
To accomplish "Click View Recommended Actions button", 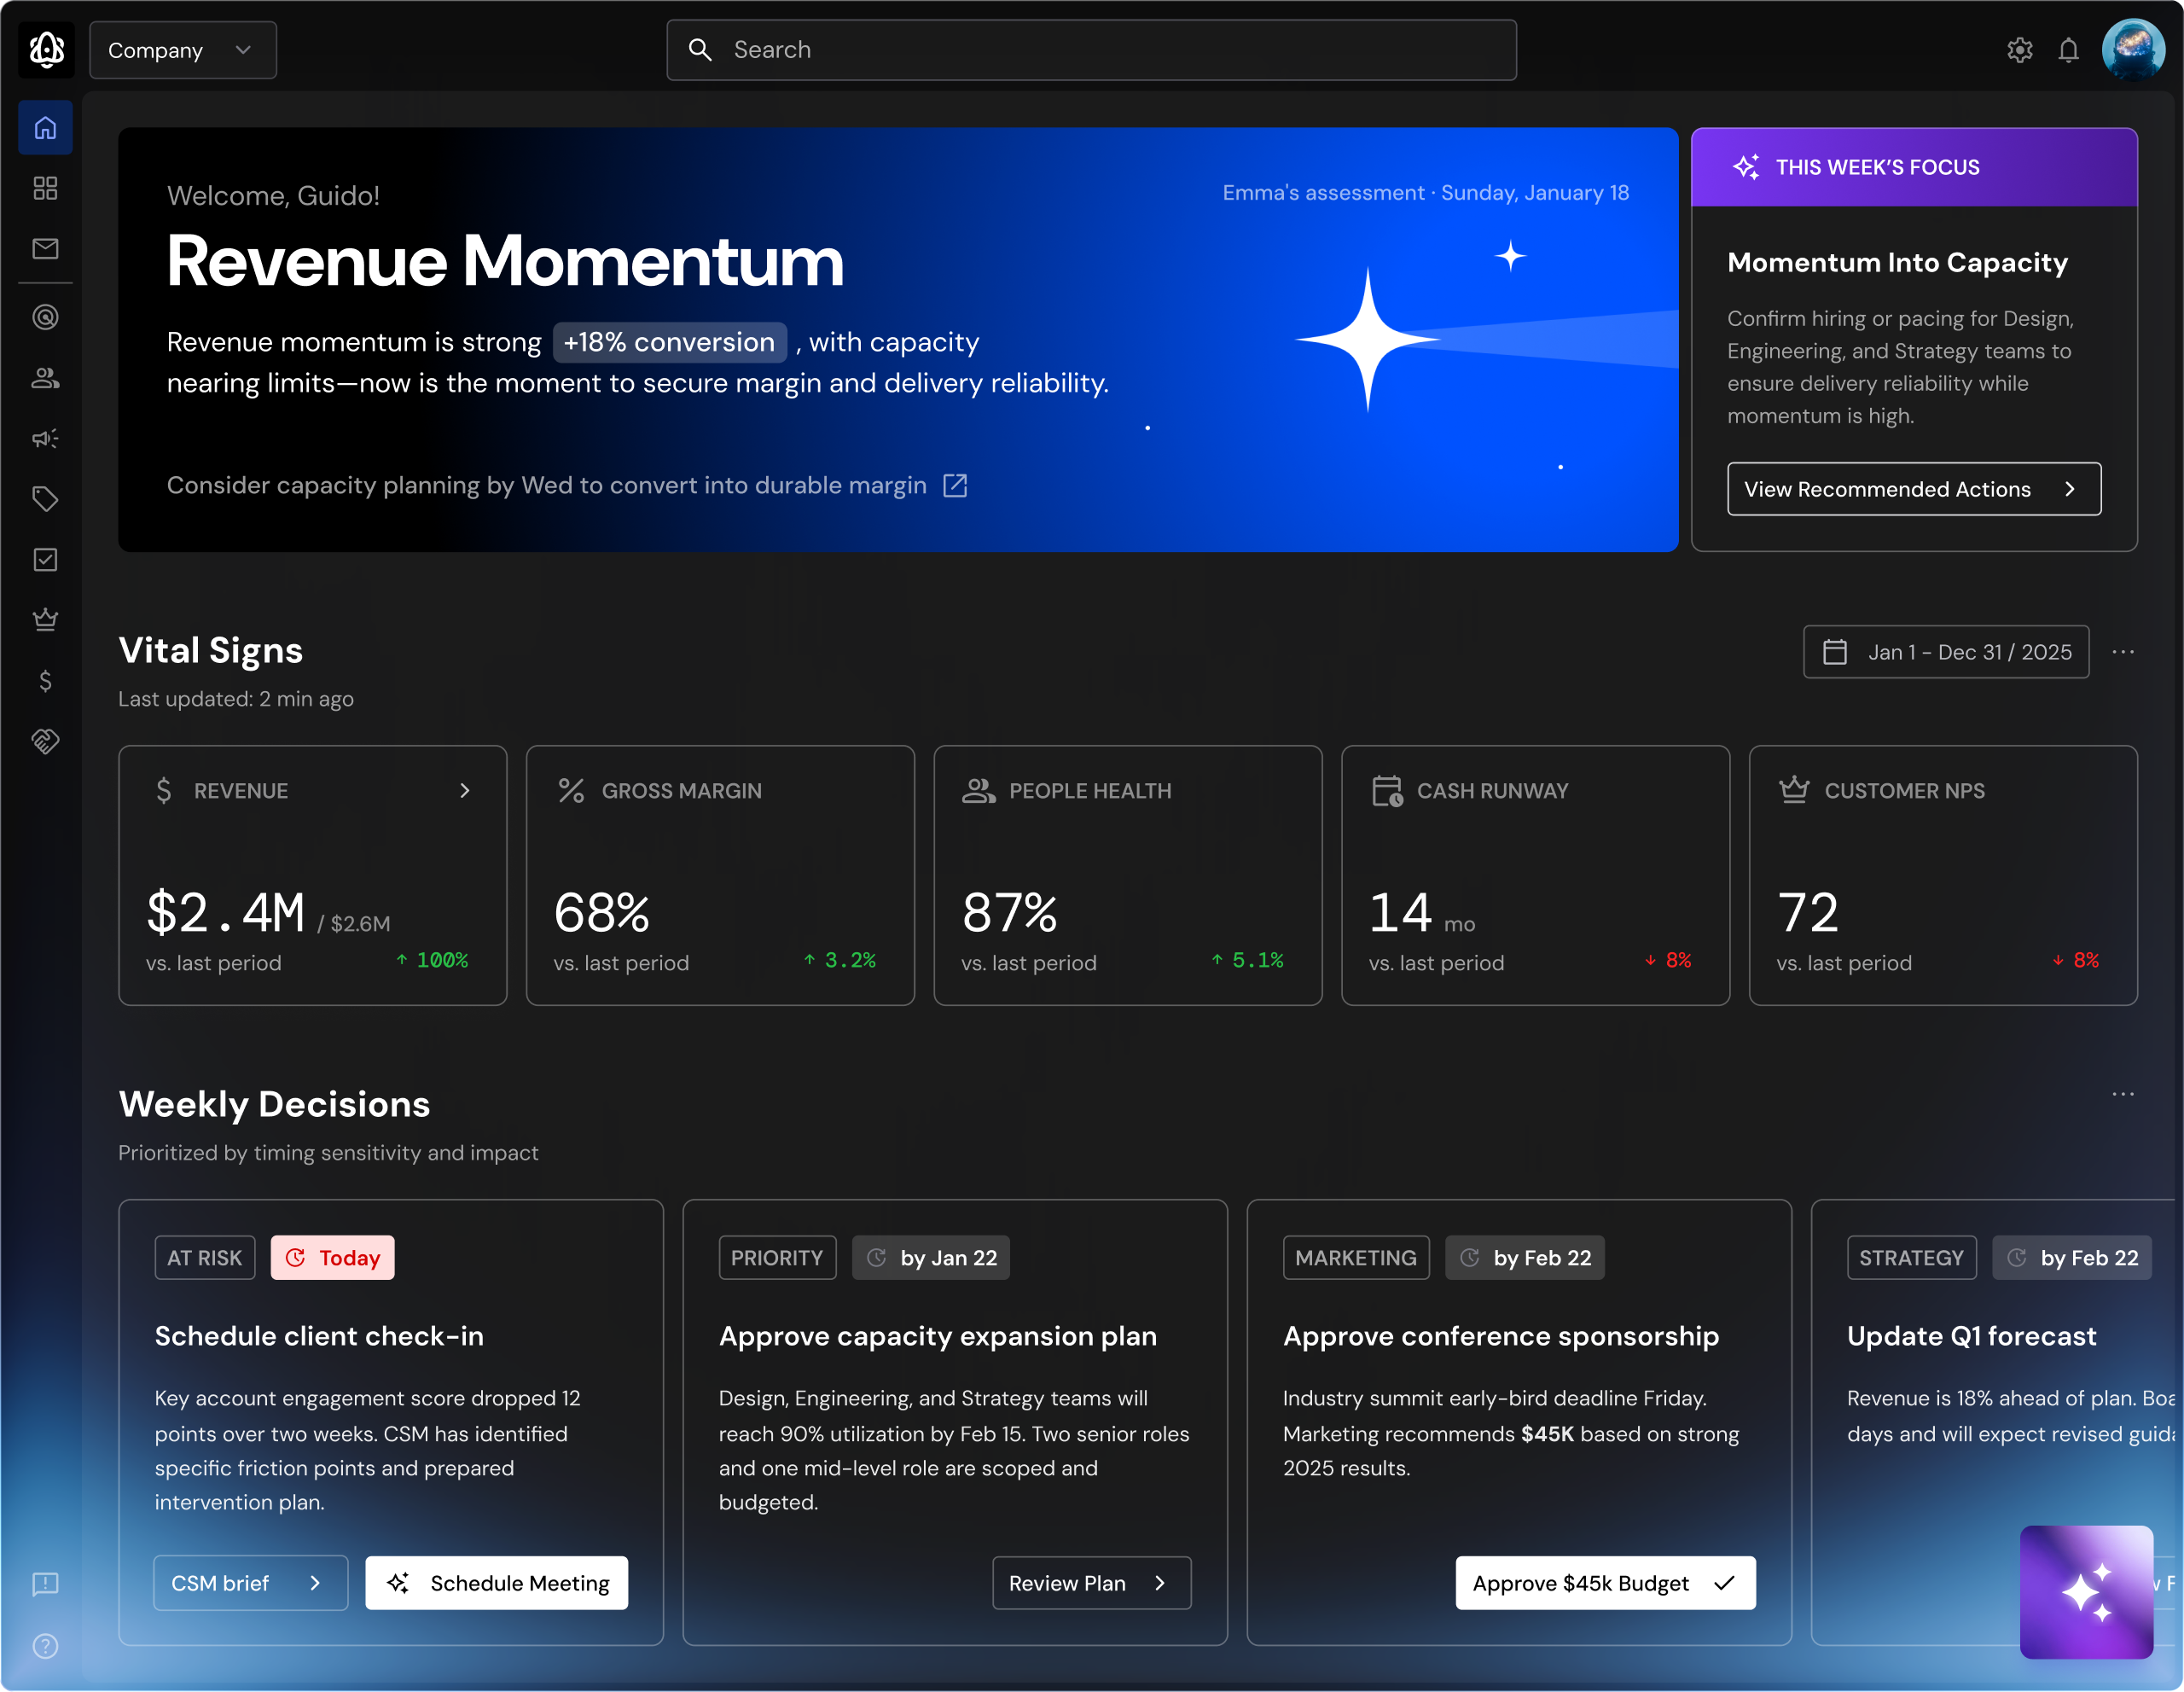I will tap(1913, 489).
